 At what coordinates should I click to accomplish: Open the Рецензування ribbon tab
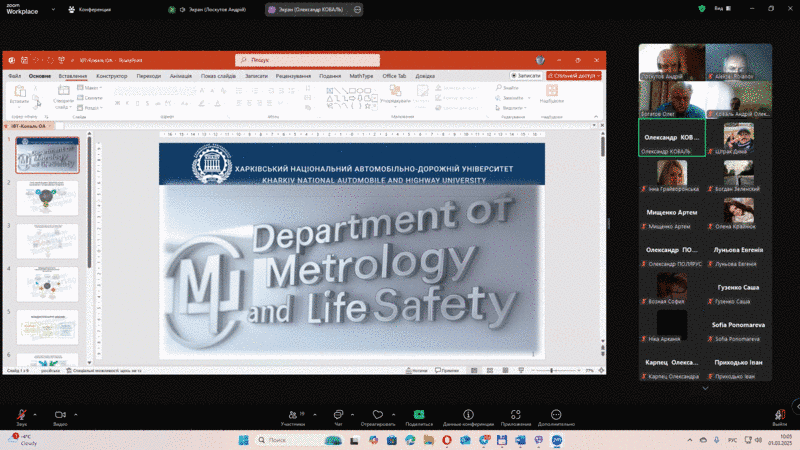click(293, 76)
